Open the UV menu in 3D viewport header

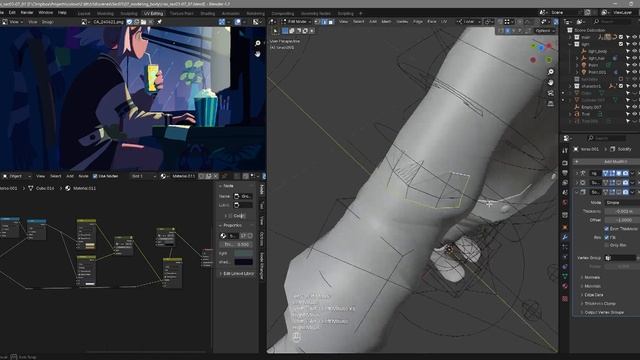(444, 22)
